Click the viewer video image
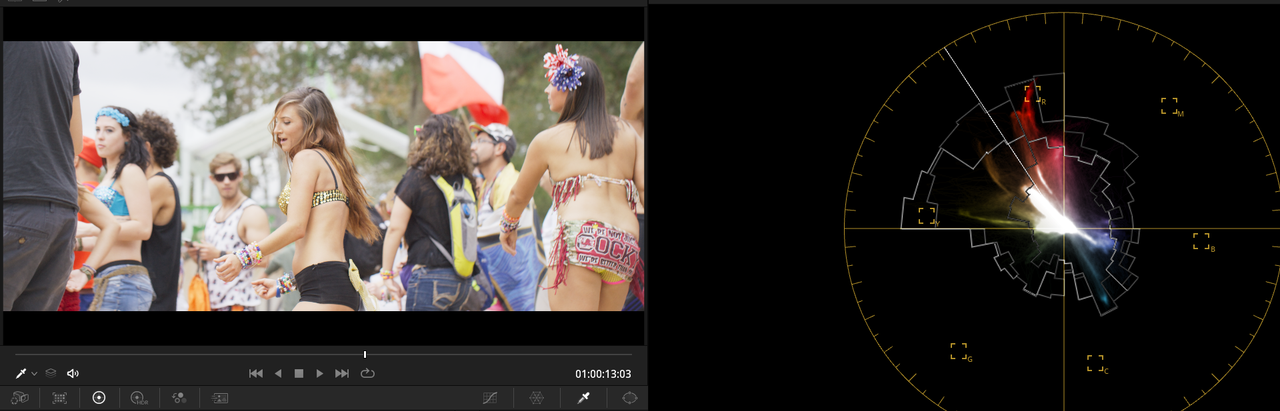Viewport: 1280px width, 411px height. point(323,176)
